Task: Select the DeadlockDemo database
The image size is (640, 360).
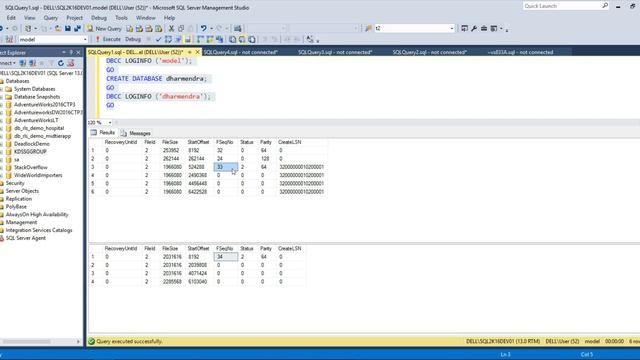Action: coord(31,144)
